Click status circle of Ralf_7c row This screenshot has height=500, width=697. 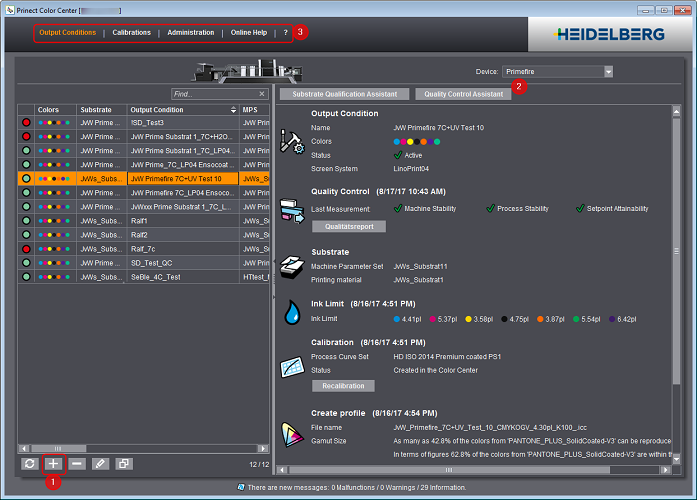click(26, 249)
